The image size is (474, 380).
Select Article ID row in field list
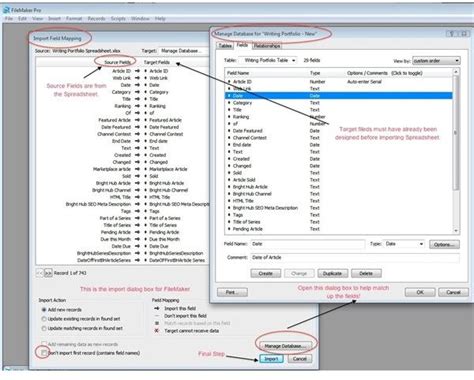click(339, 82)
